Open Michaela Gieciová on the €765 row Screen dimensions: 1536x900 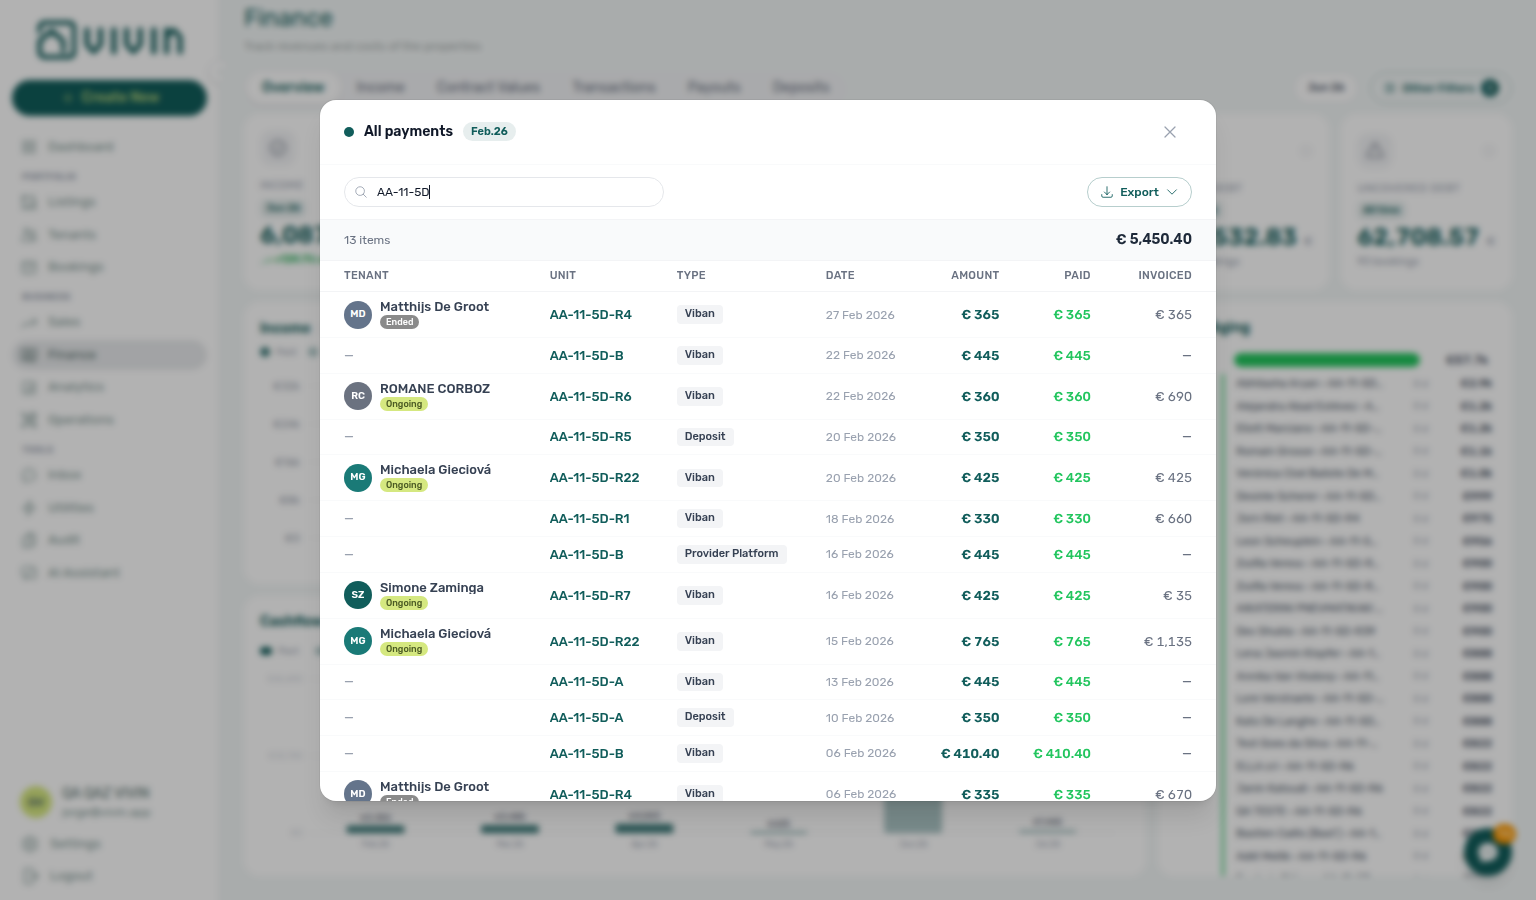pos(435,634)
